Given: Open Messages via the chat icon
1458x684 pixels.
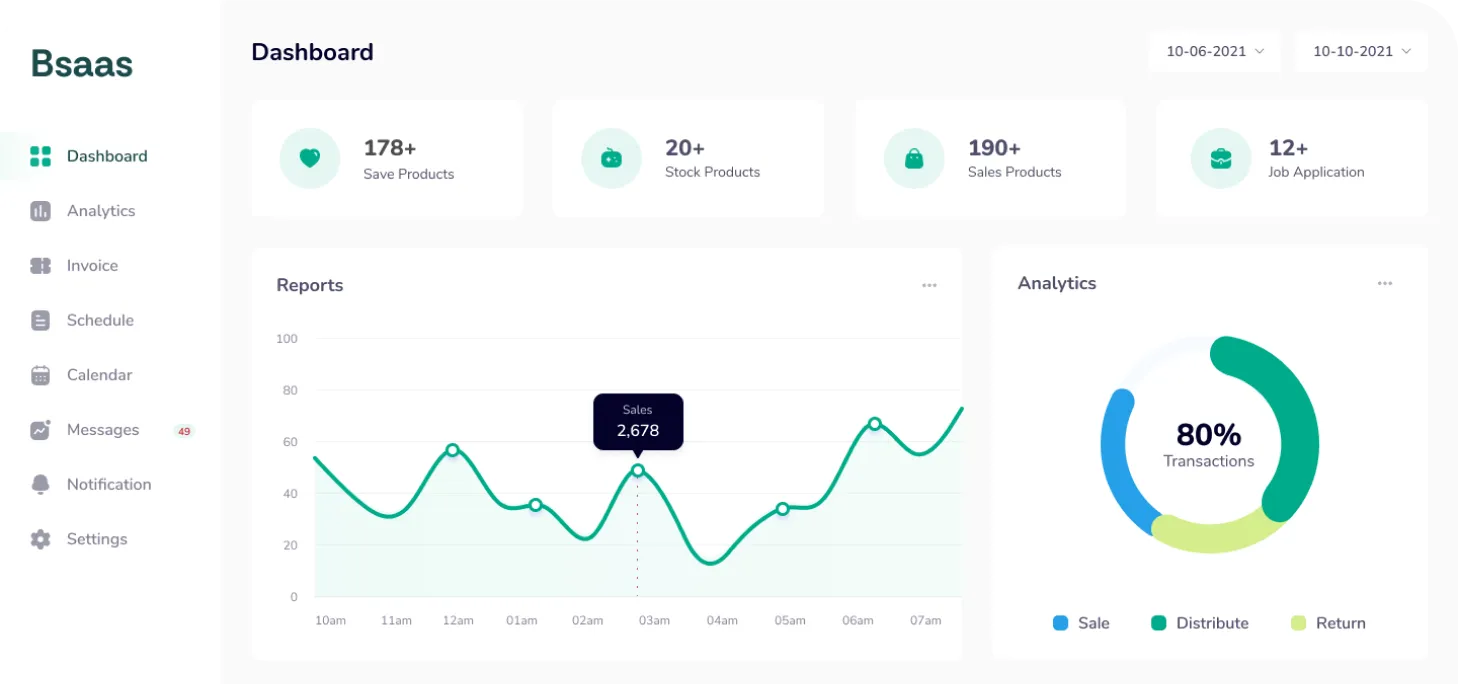Looking at the screenshot, I should coord(40,429).
